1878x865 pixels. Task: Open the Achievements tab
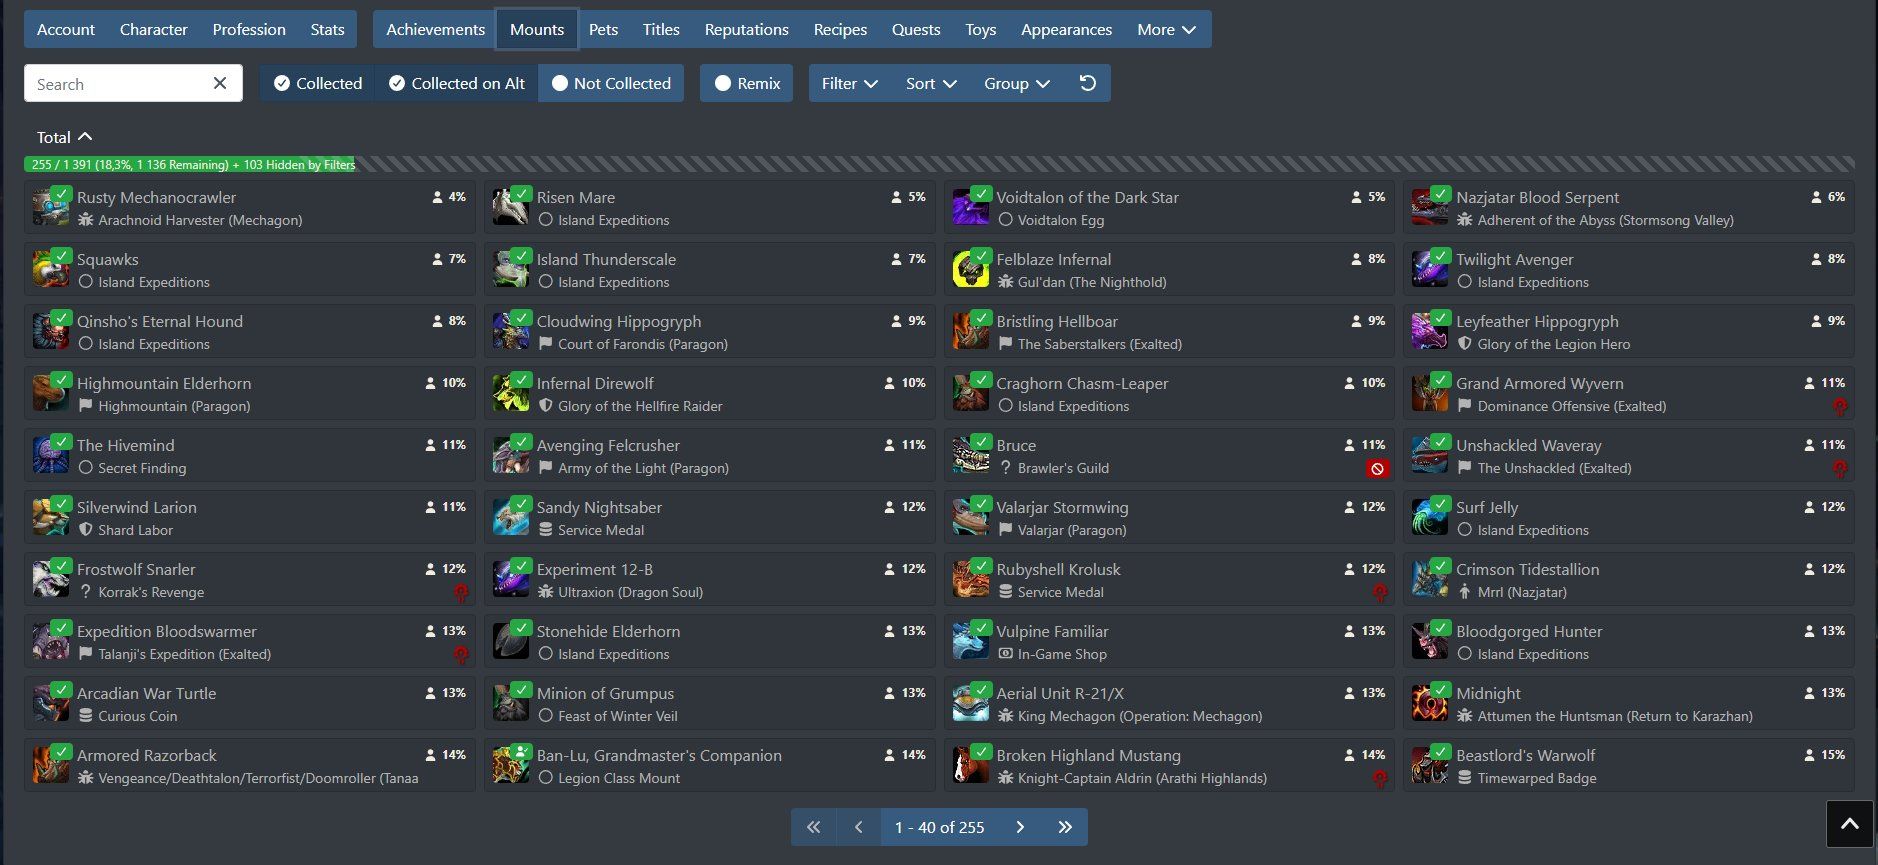pos(435,29)
